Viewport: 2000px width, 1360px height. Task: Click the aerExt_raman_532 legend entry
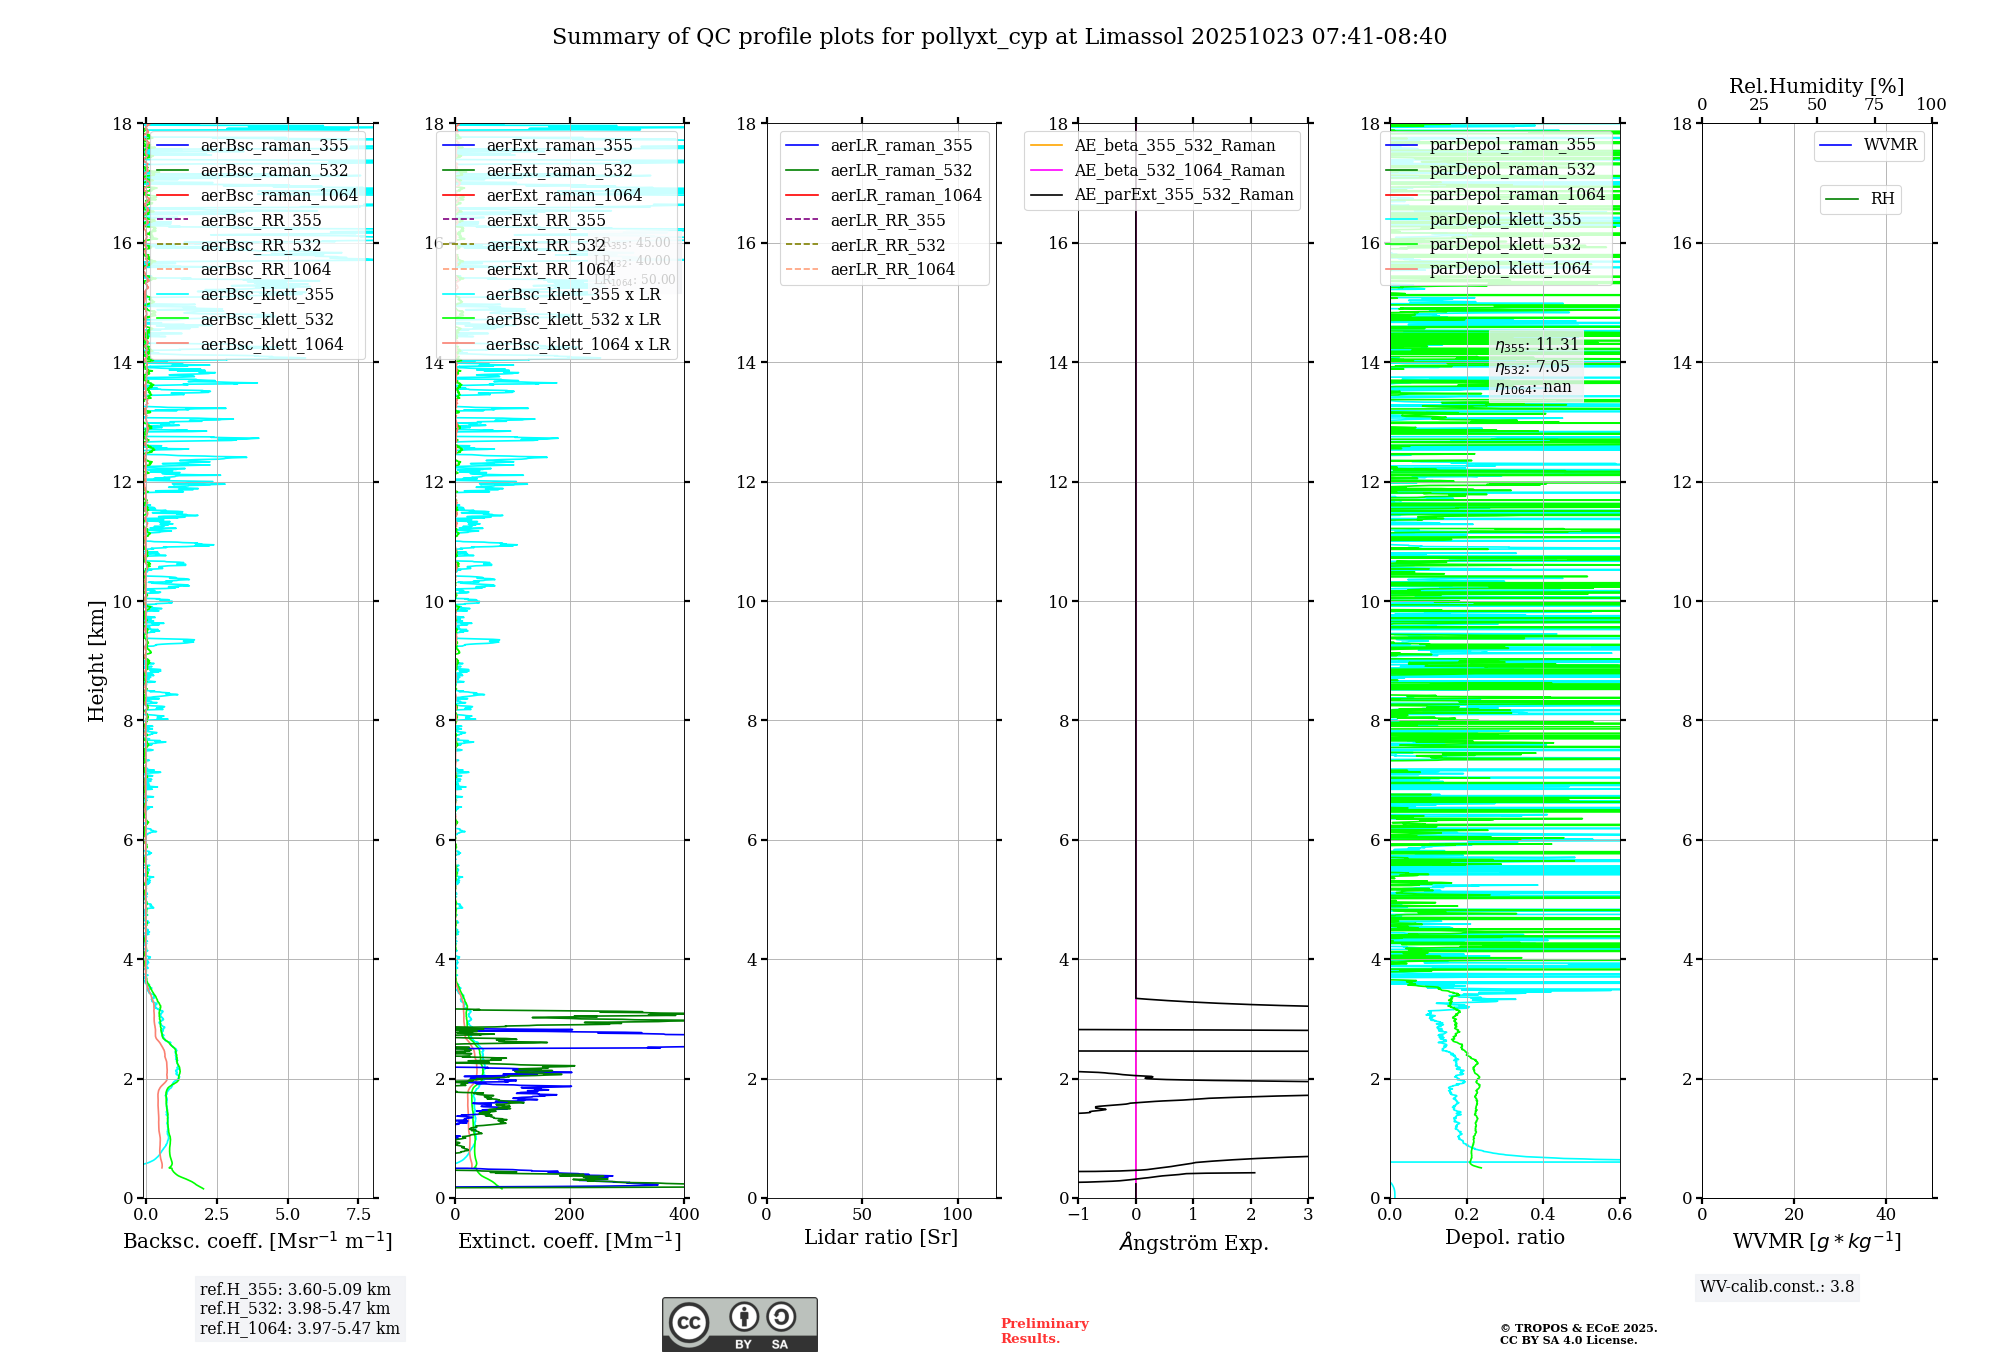pyautogui.click(x=559, y=171)
